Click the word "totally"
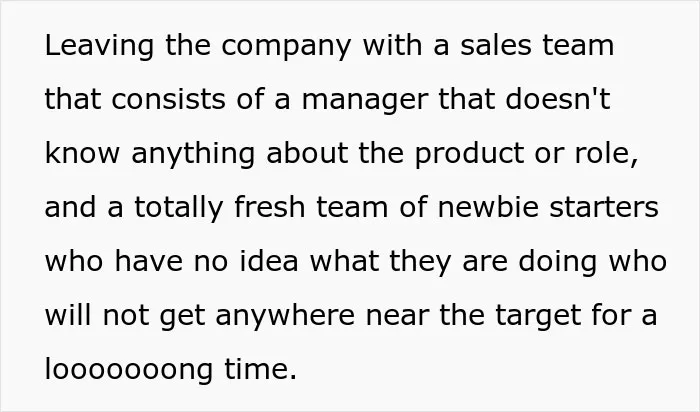The image size is (700, 412). 179,209
